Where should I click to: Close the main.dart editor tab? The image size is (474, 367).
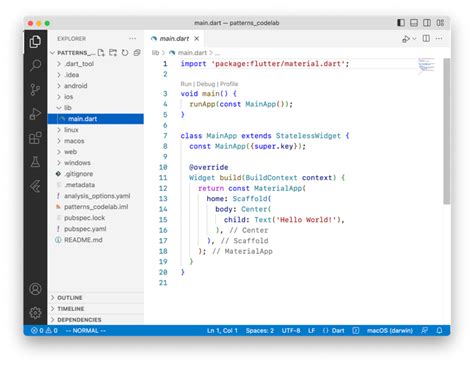197,39
